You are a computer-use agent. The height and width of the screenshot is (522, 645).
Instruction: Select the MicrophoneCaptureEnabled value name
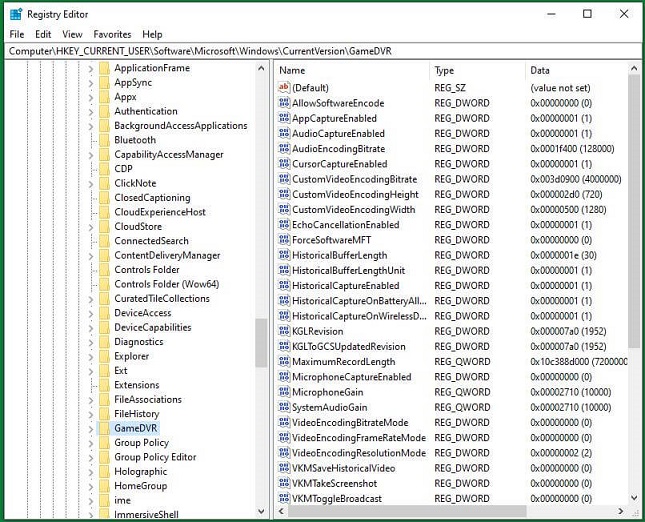pyautogui.click(x=352, y=377)
